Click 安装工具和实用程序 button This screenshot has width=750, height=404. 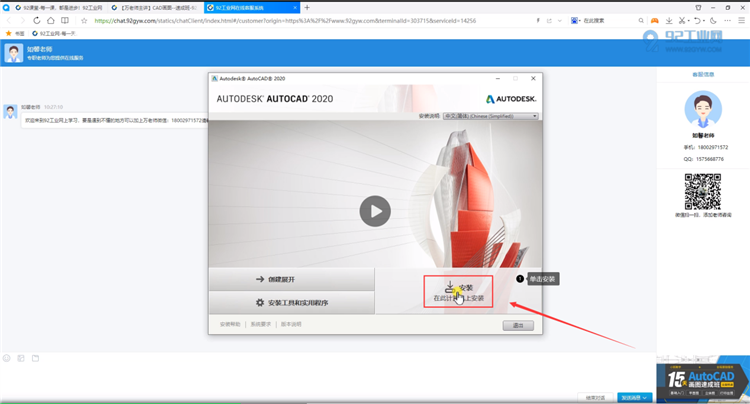click(292, 303)
